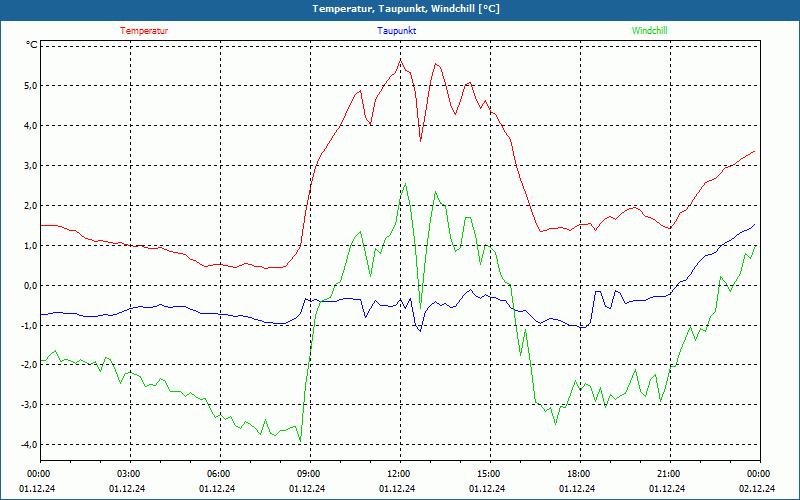Click the '18:00' time label
The height and width of the screenshot is (500, 800).
coord(580,474)
